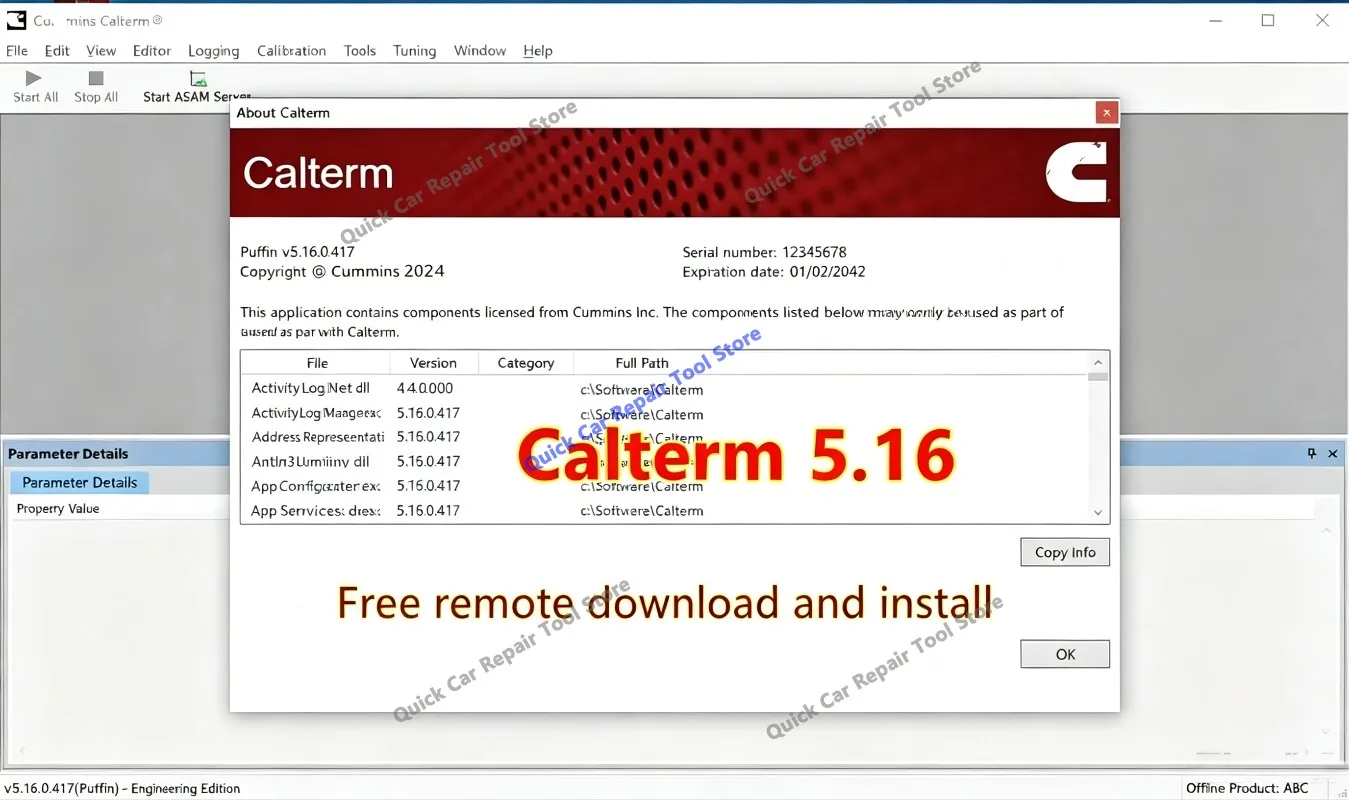Open the Tuning menu
The image size is (1349, 800).
pos(414,51)
